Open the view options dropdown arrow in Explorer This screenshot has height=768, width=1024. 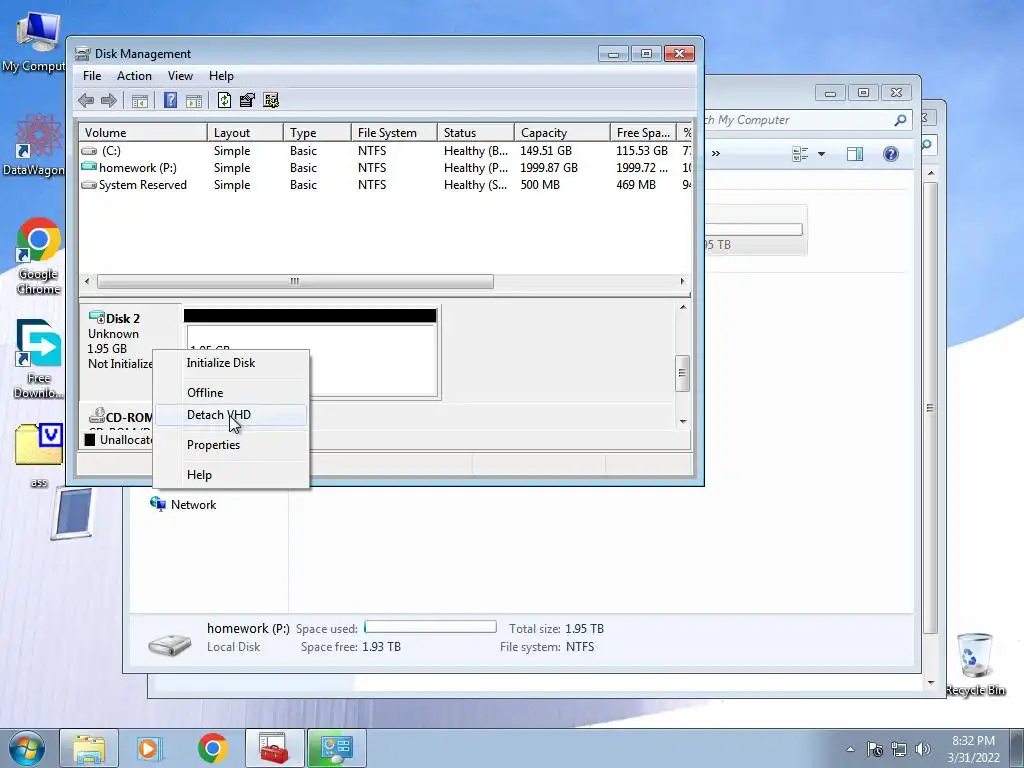(822, 154)
